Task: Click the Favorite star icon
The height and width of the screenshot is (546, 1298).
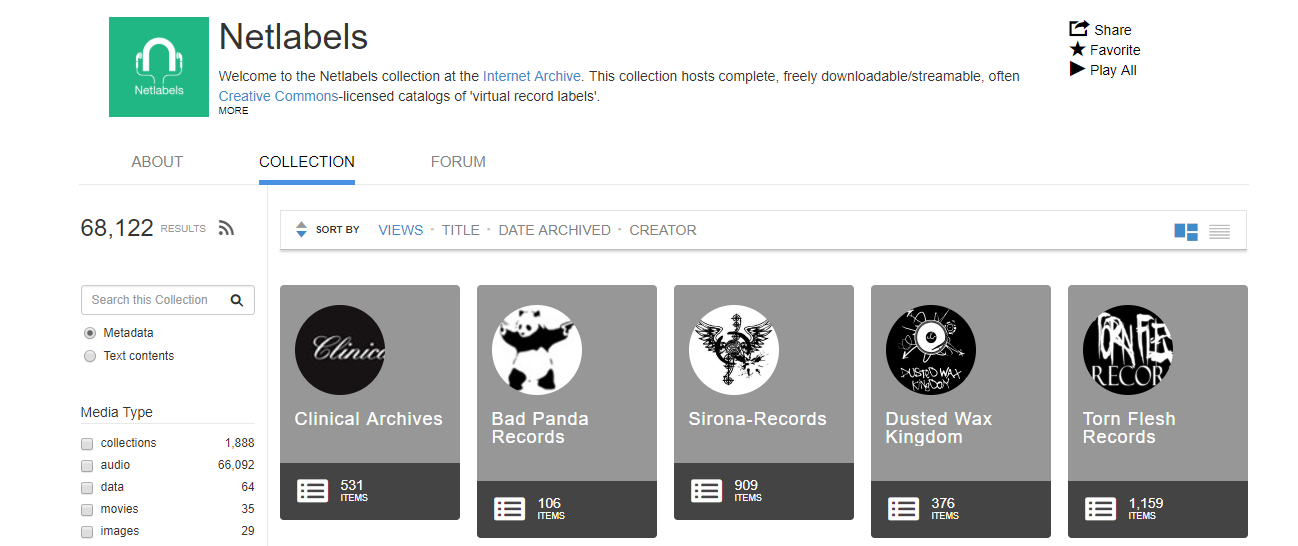Action: point(1077,49)
